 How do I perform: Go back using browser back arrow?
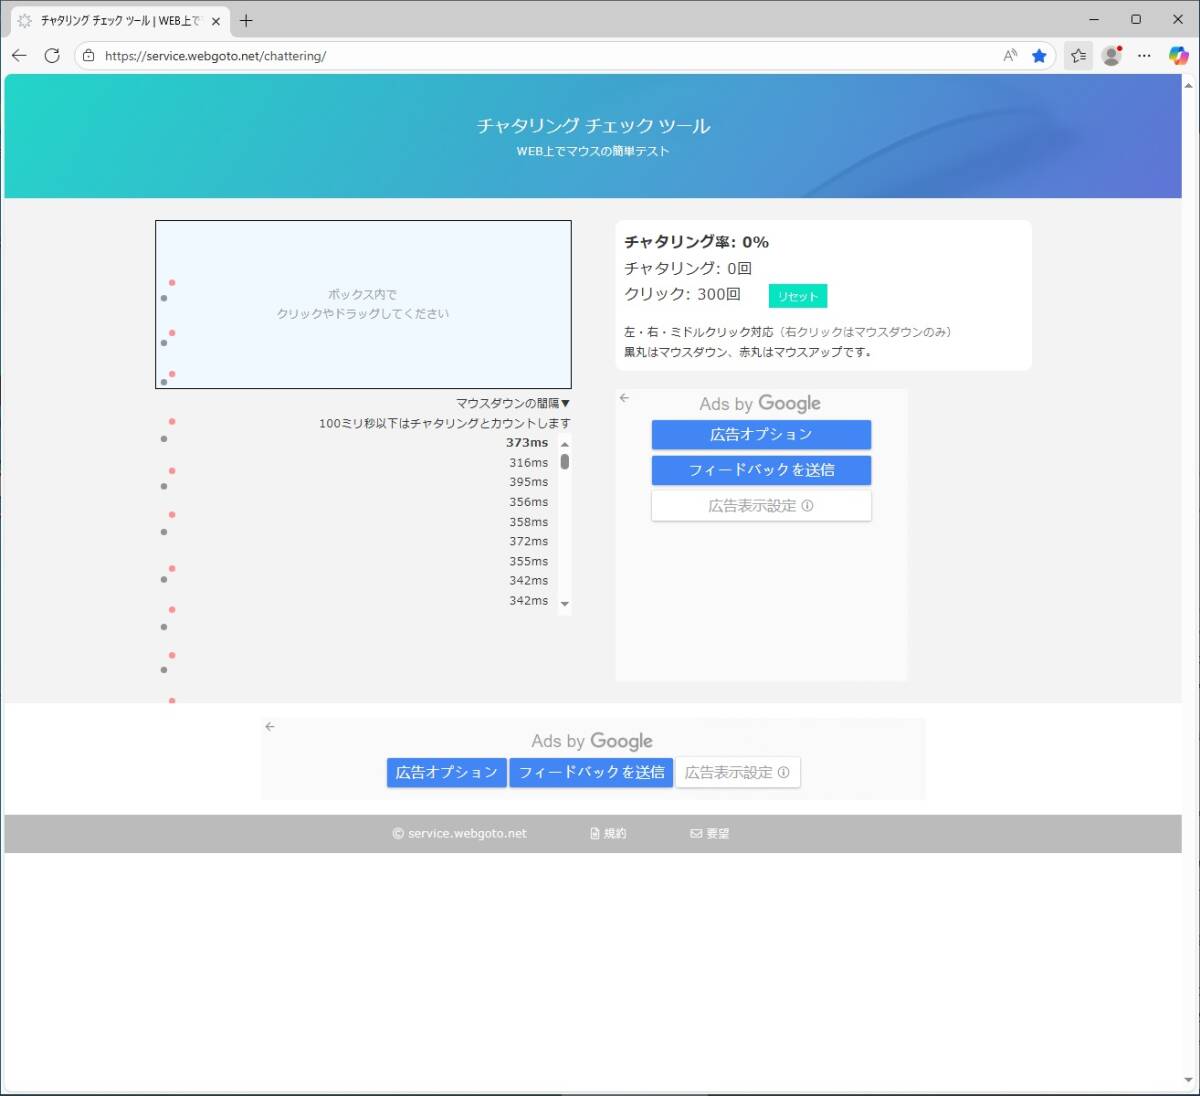[19, 56]
